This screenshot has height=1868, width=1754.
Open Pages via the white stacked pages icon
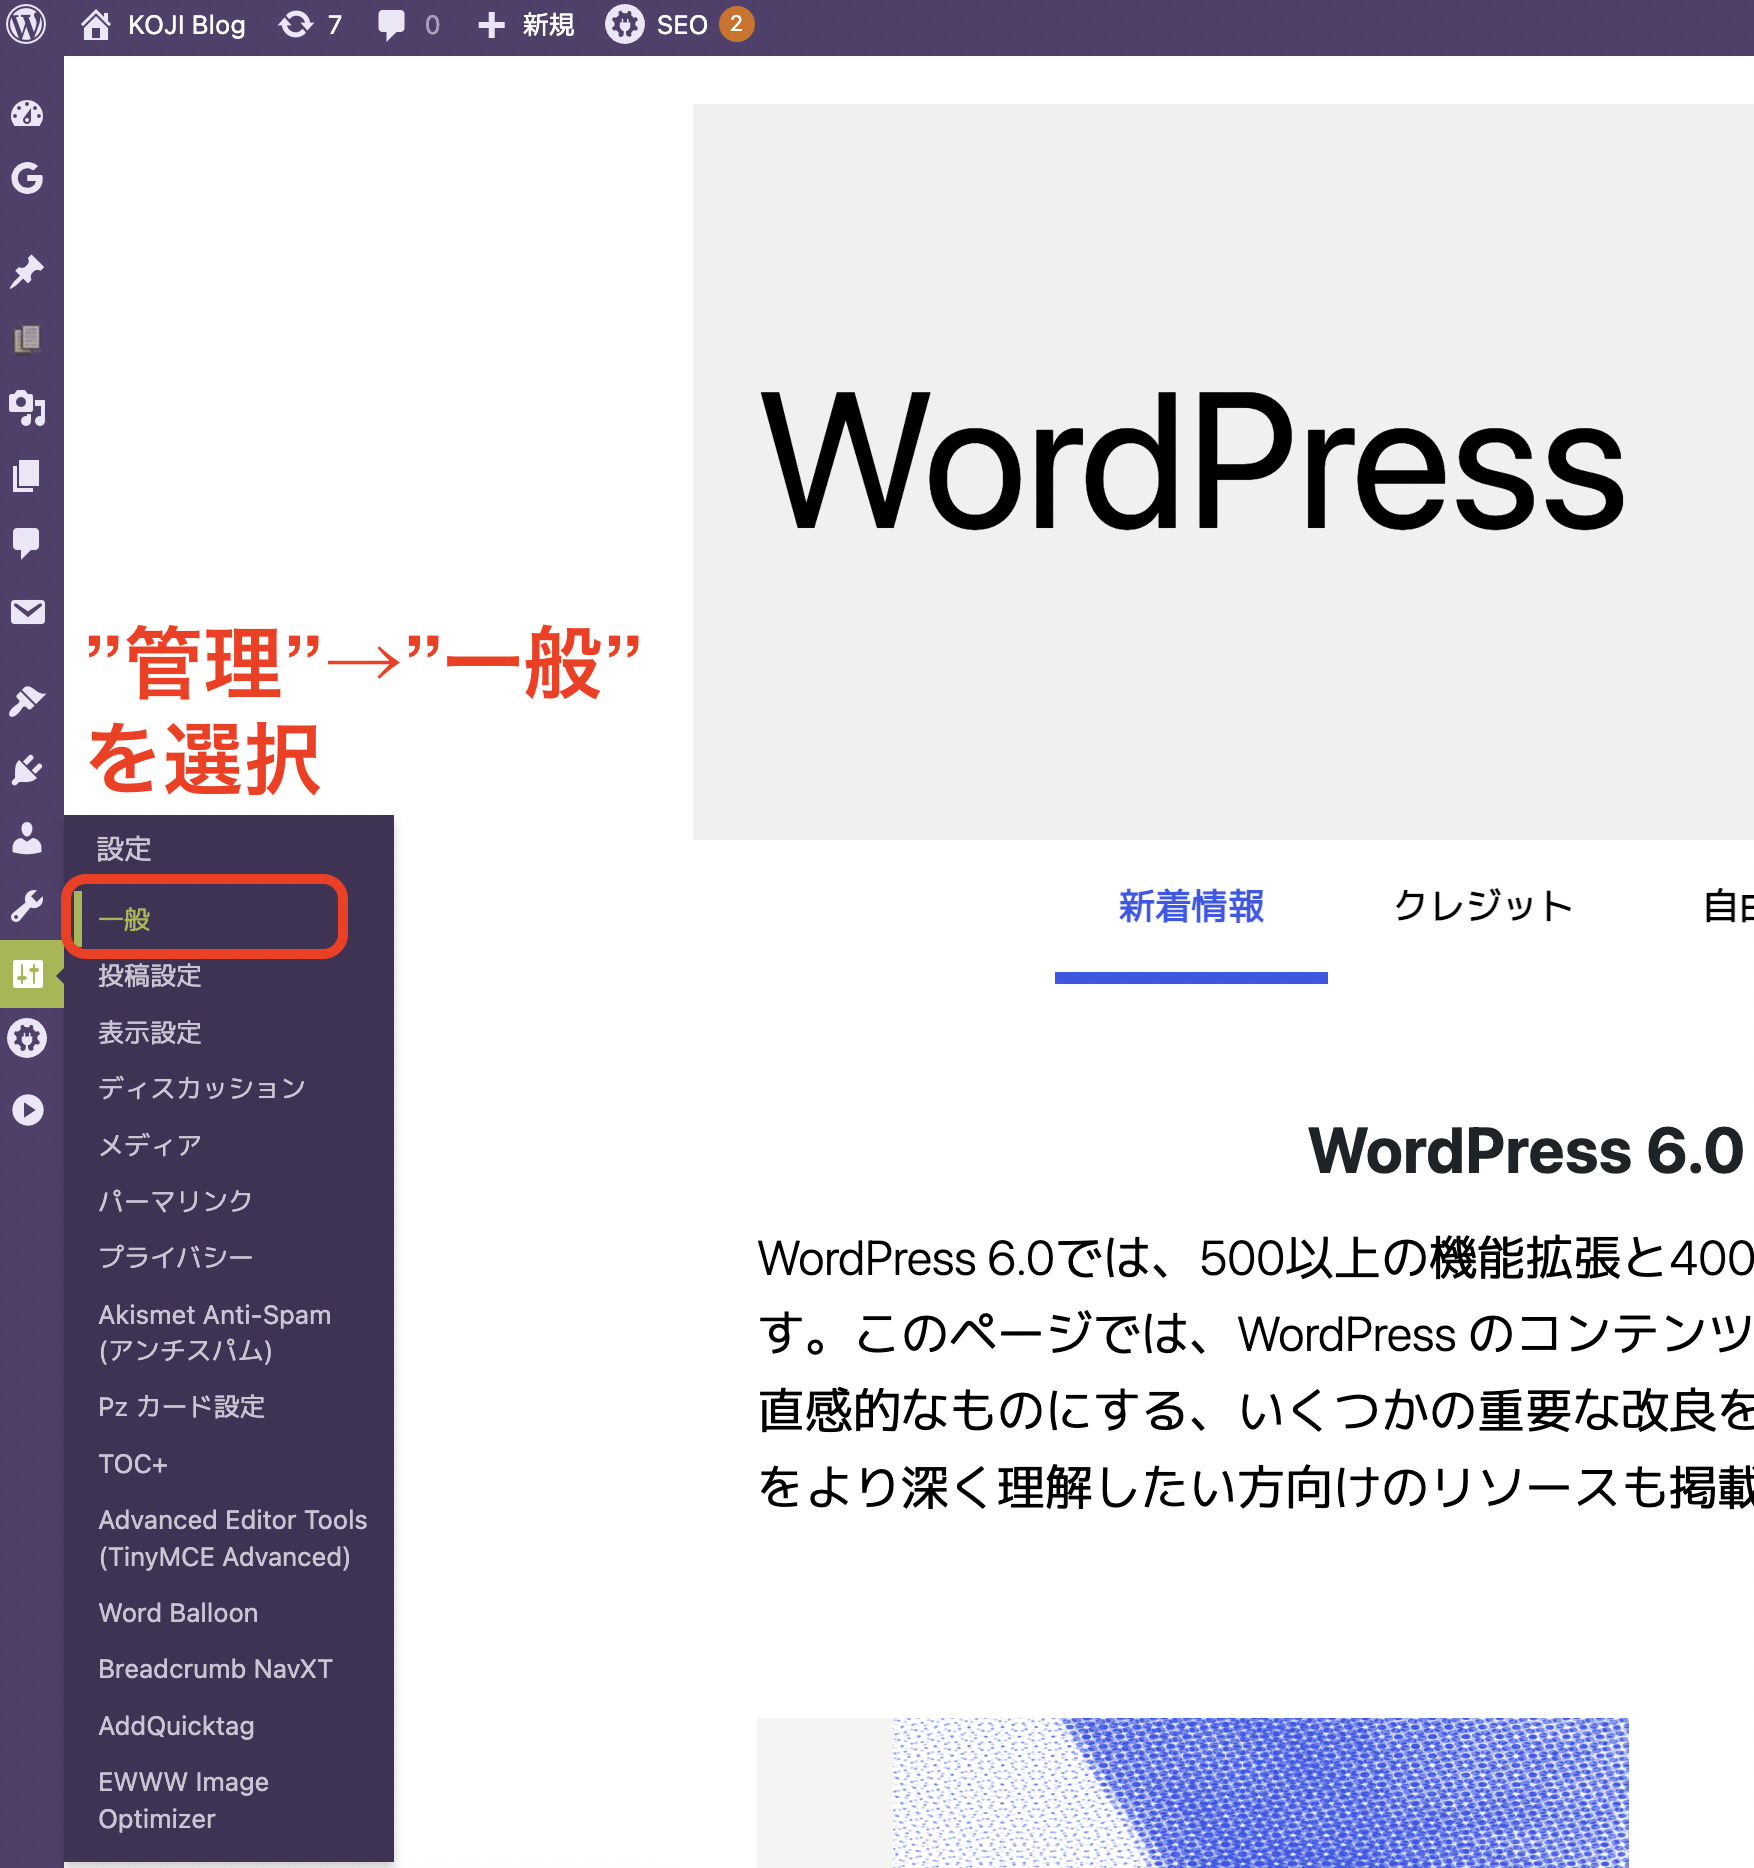27,475
